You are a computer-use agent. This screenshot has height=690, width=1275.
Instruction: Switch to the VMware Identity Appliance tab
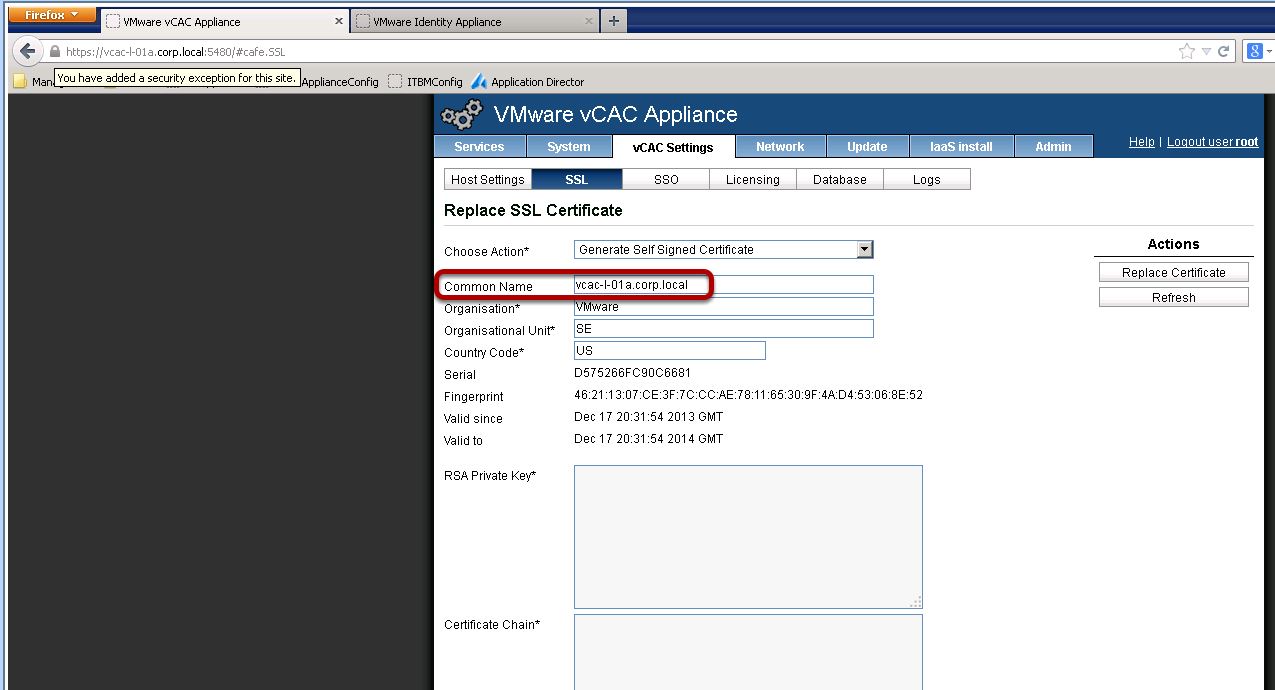[x=475, y=21]
